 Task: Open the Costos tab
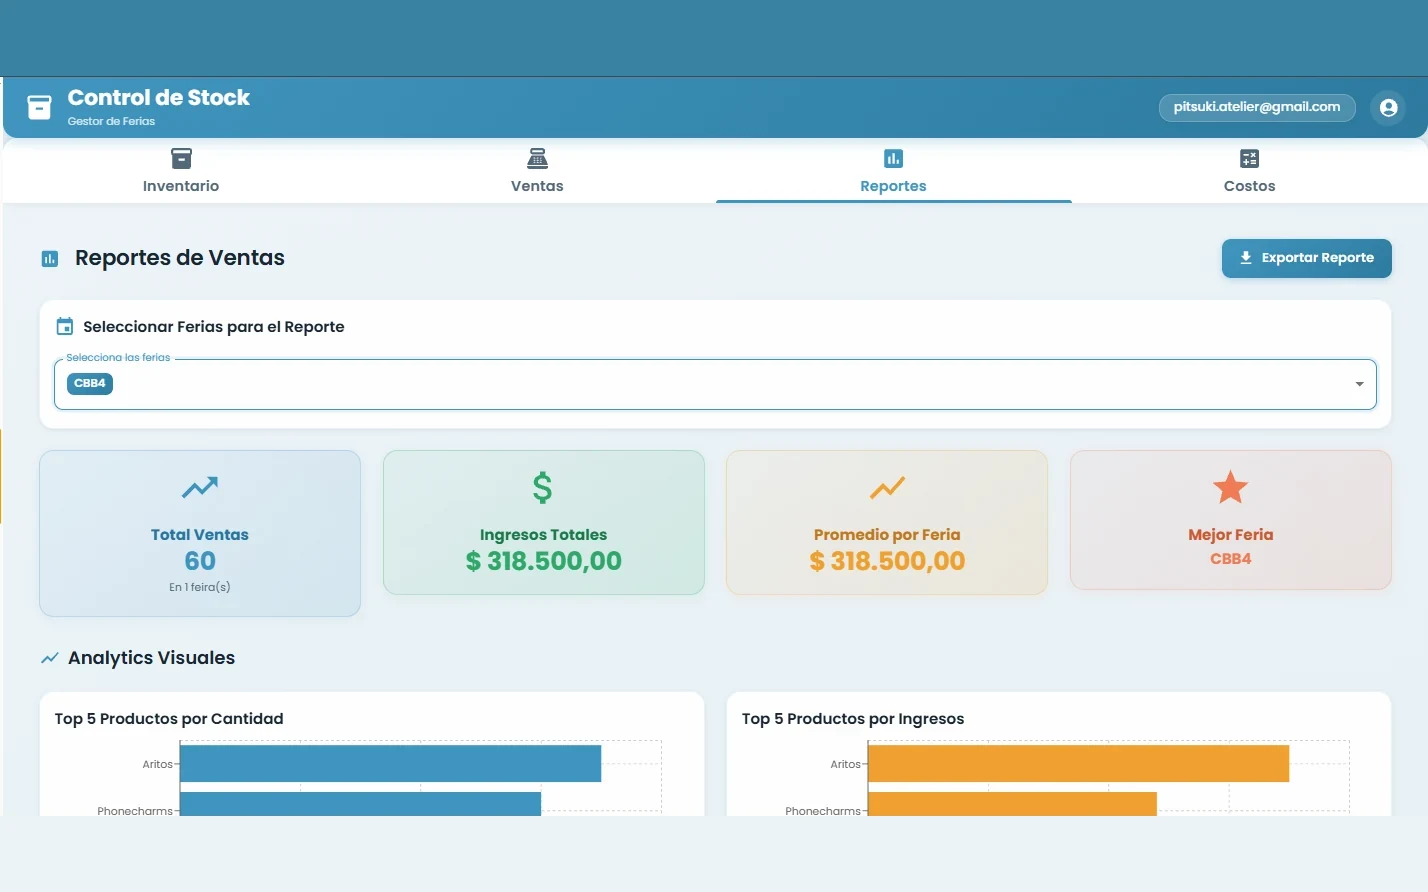pos(1249,171)
